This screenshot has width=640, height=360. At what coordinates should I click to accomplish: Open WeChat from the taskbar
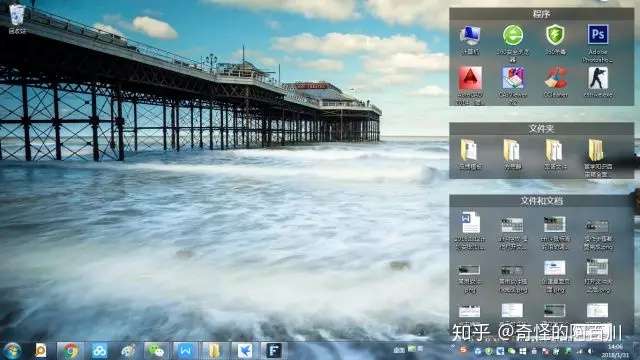pyautogui.click(x=156, y=351)
